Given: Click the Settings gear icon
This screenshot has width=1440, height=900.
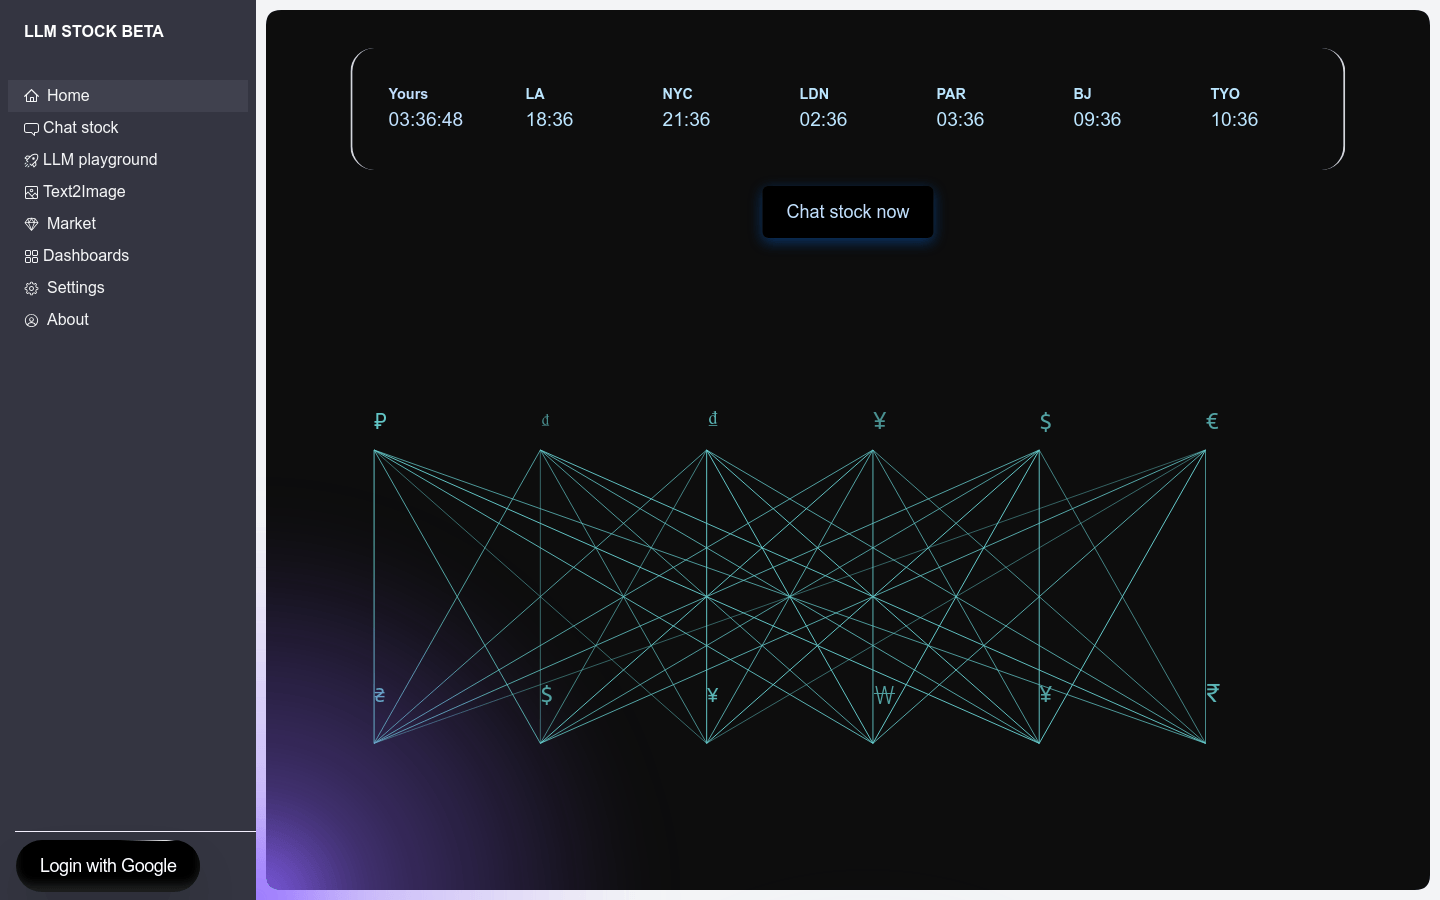Looking at the screenshot, I should pyautogui.click(x=31, y=288).
